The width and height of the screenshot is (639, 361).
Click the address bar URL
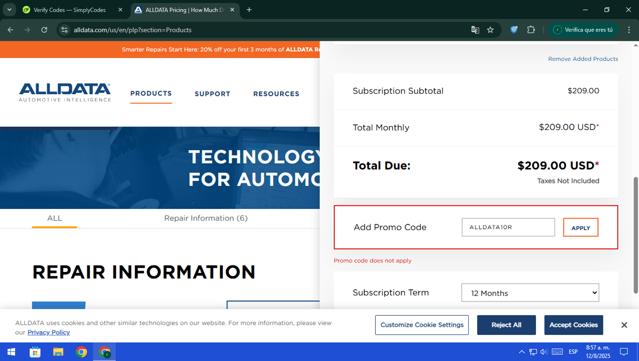(132, 30)
